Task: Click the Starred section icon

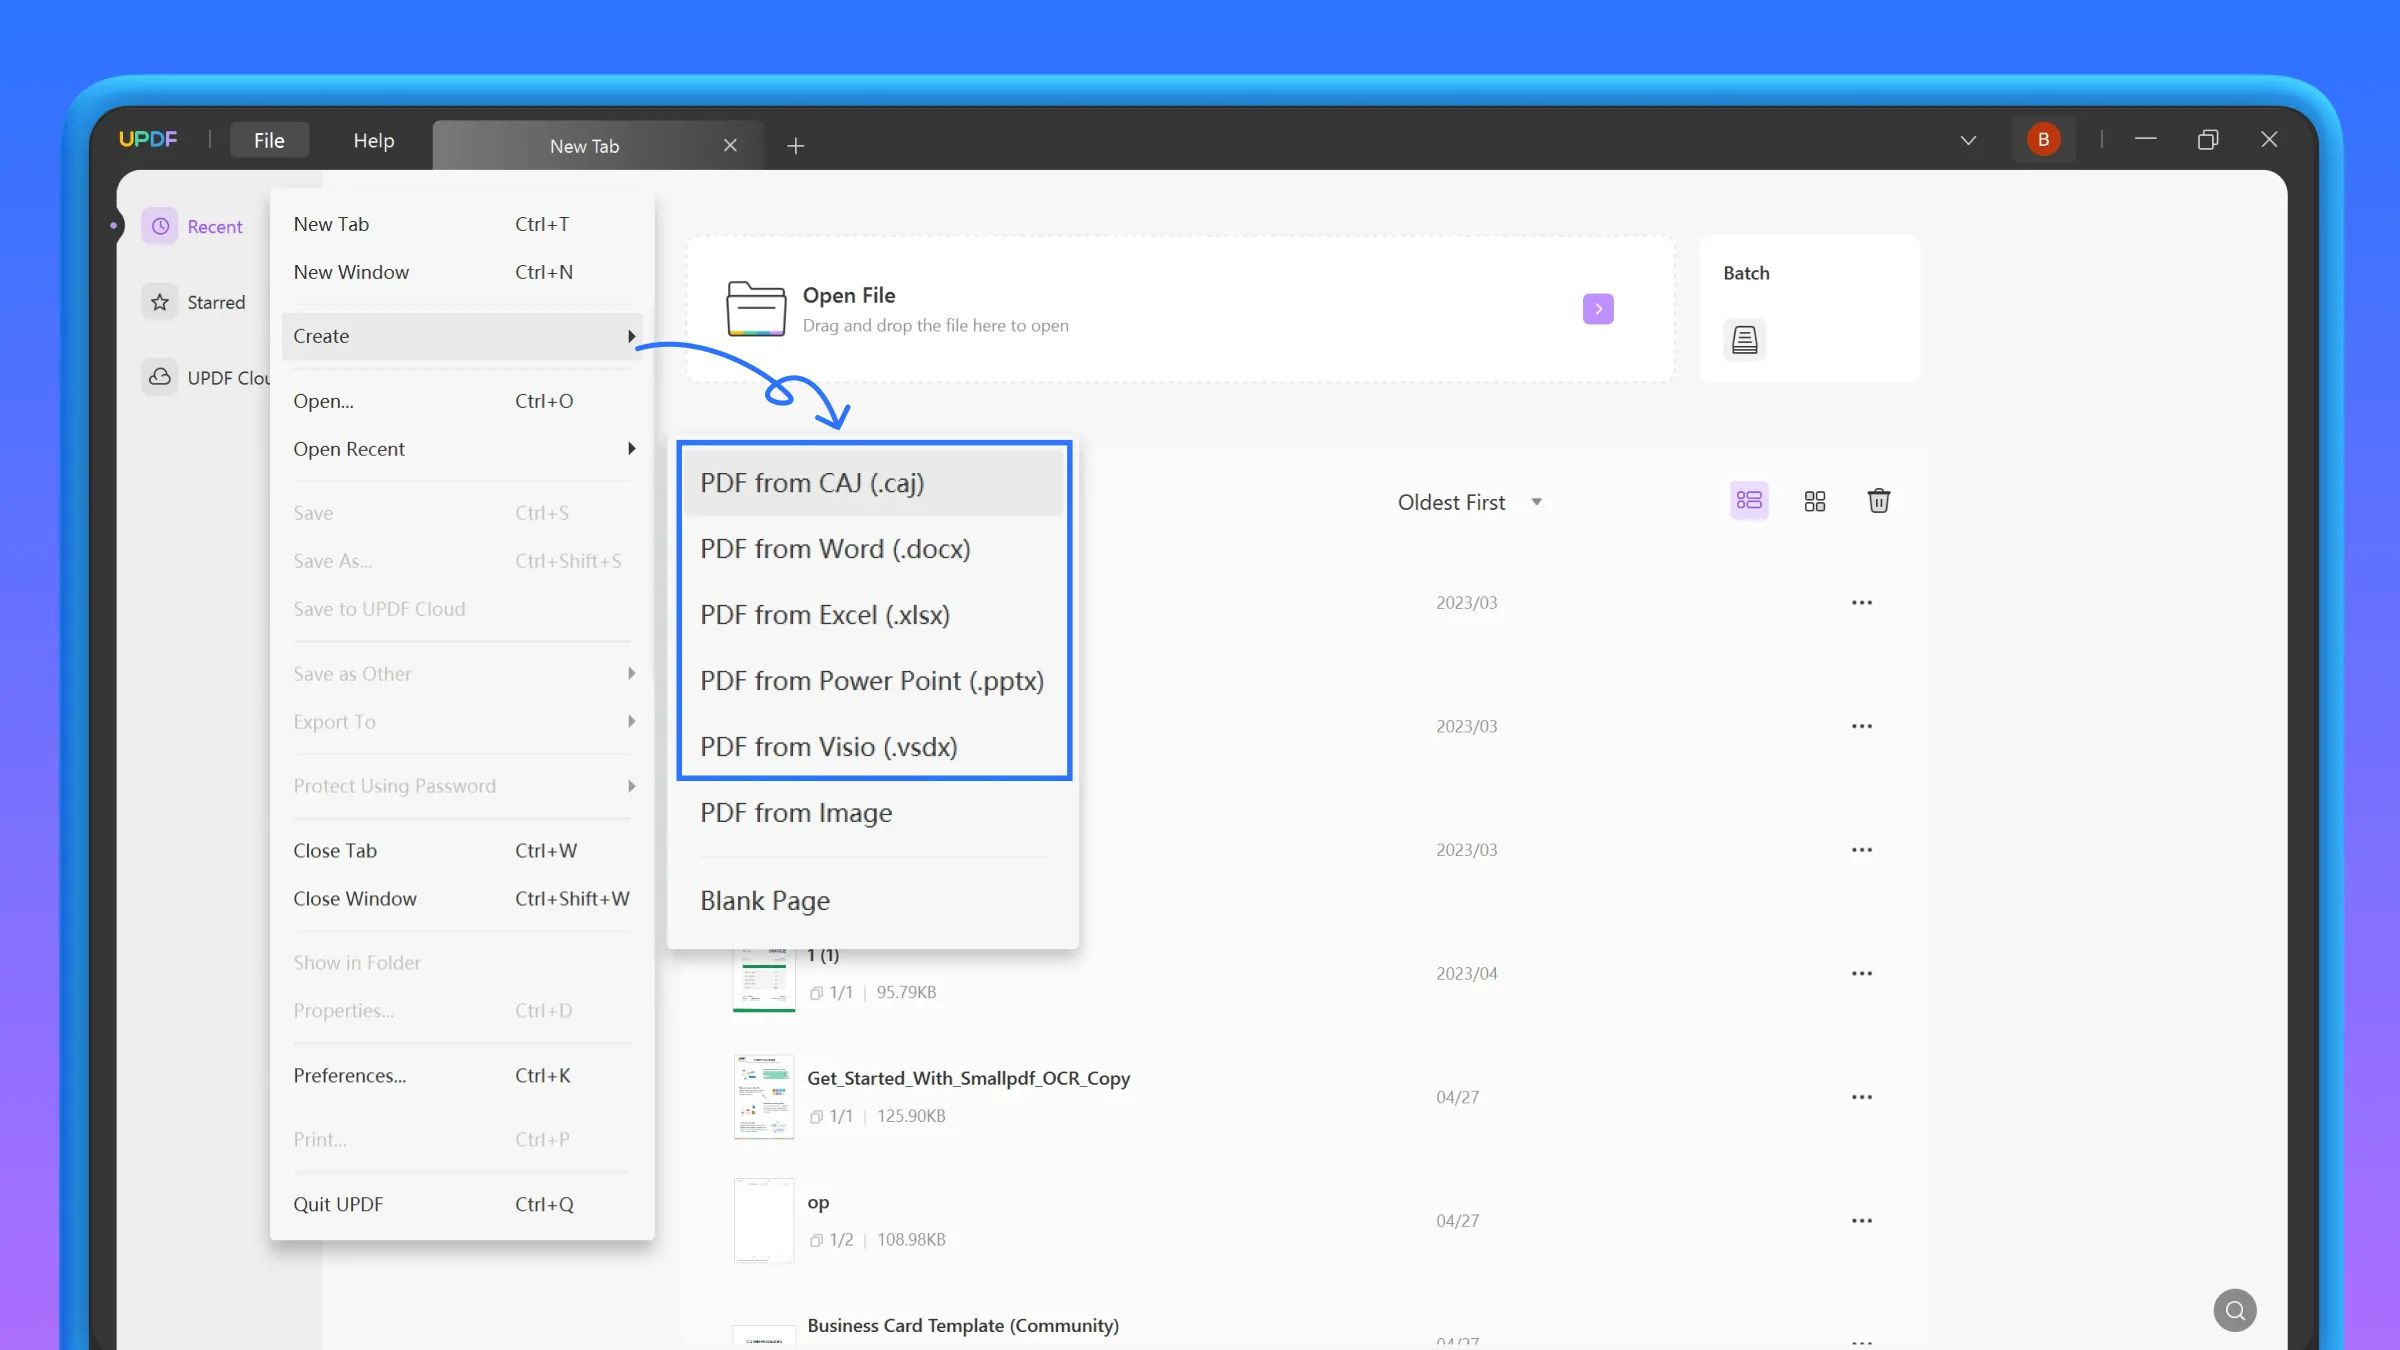Action: pos(158,302)
